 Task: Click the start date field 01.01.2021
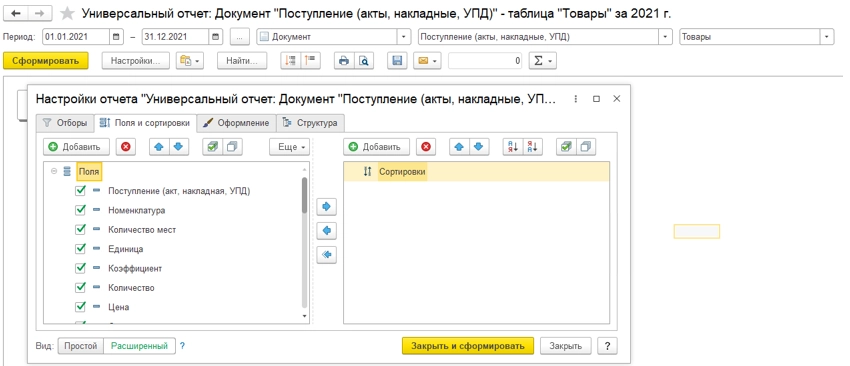(75, 37)
